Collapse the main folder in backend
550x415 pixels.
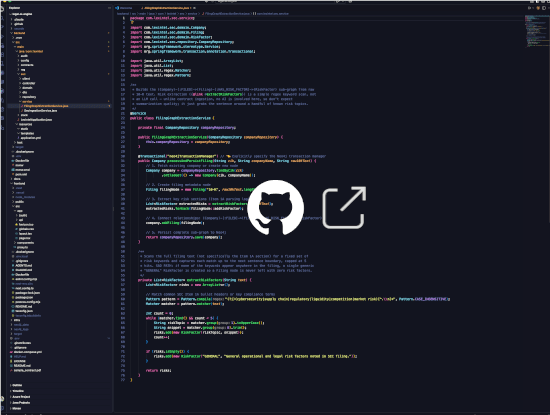tap(20, 47)
